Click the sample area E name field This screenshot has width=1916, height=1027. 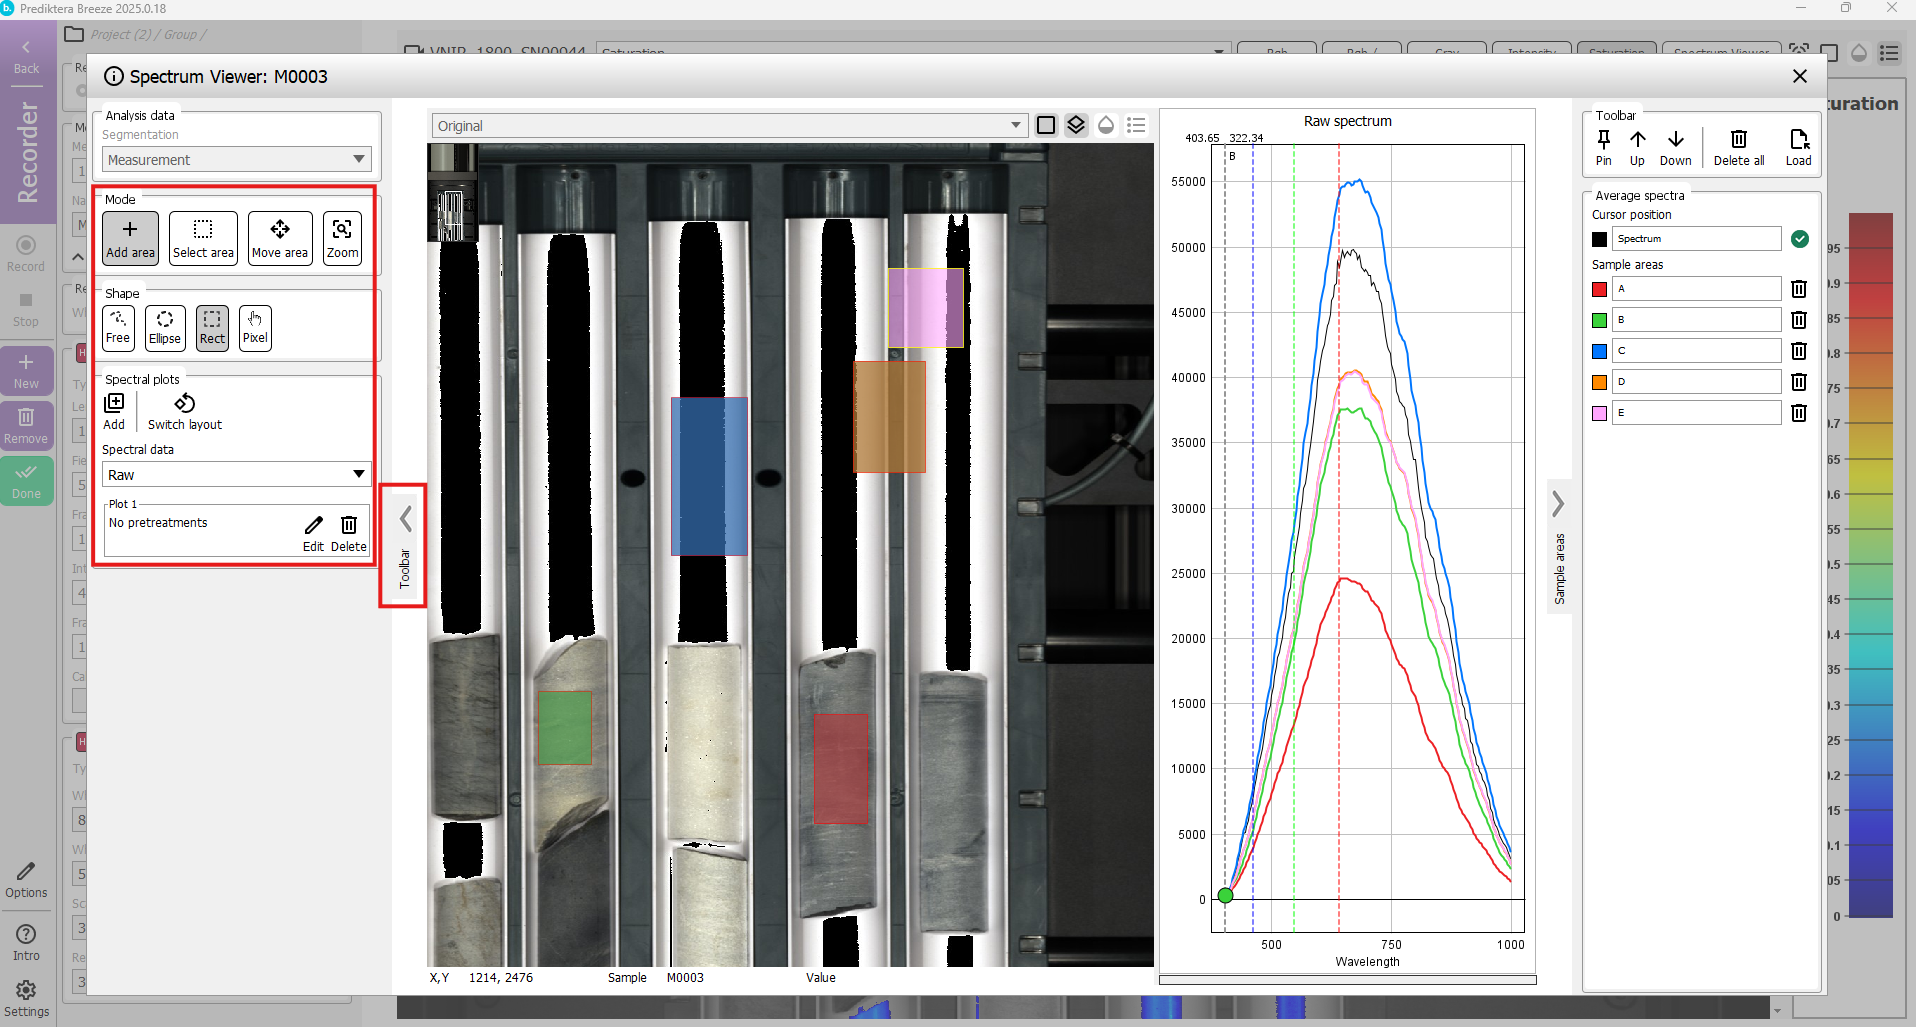[1696, 413]
